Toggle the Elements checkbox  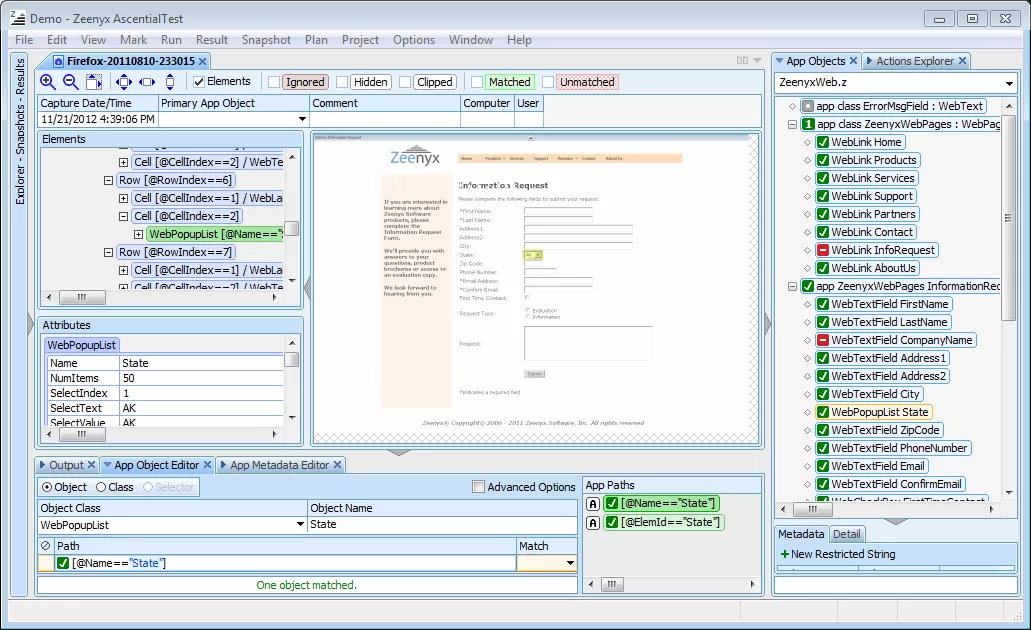(199, 82)
